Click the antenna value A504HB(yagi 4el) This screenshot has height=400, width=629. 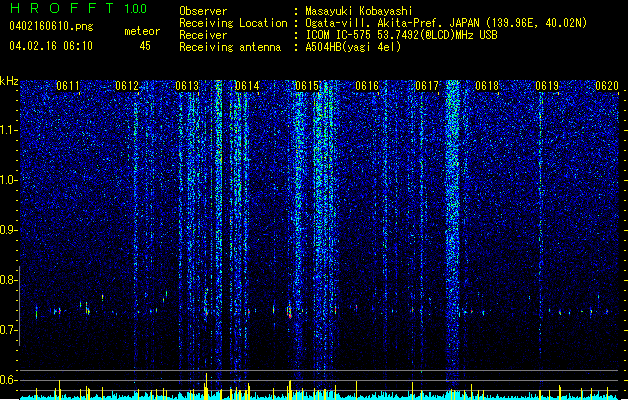(353, 47)
